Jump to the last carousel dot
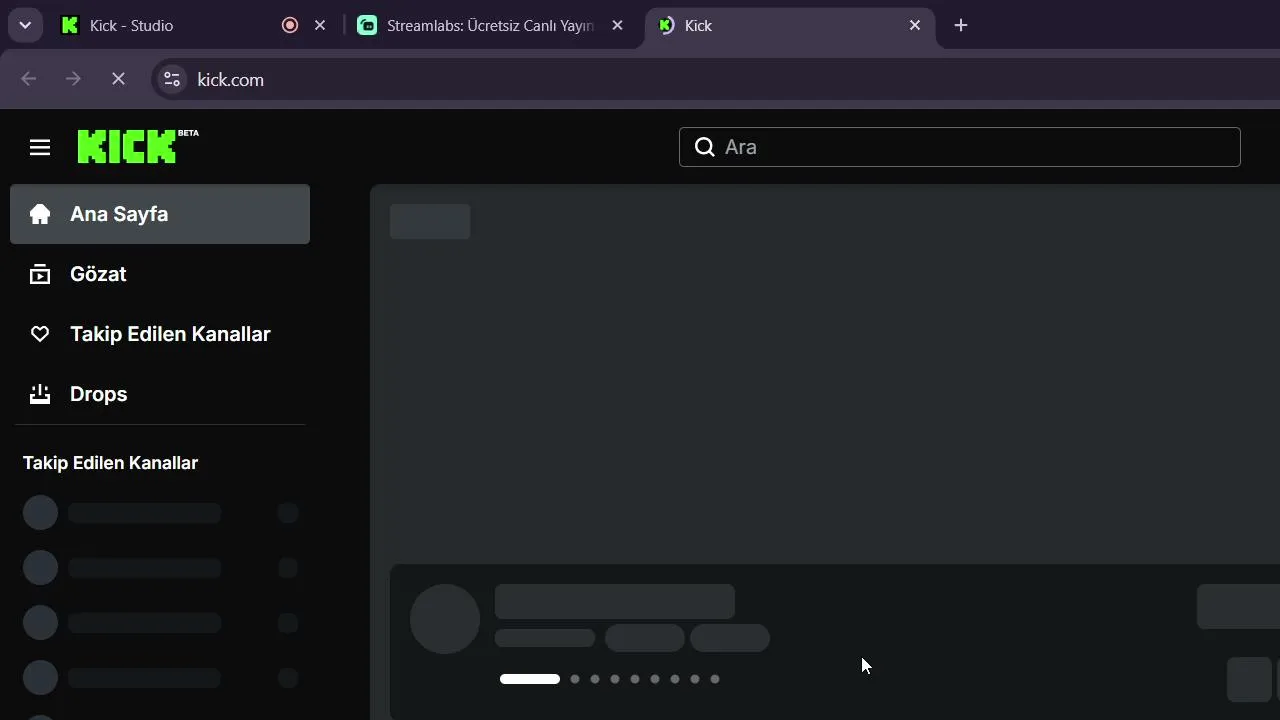Viewport: 1280px width, 720px height. [715, 679]
